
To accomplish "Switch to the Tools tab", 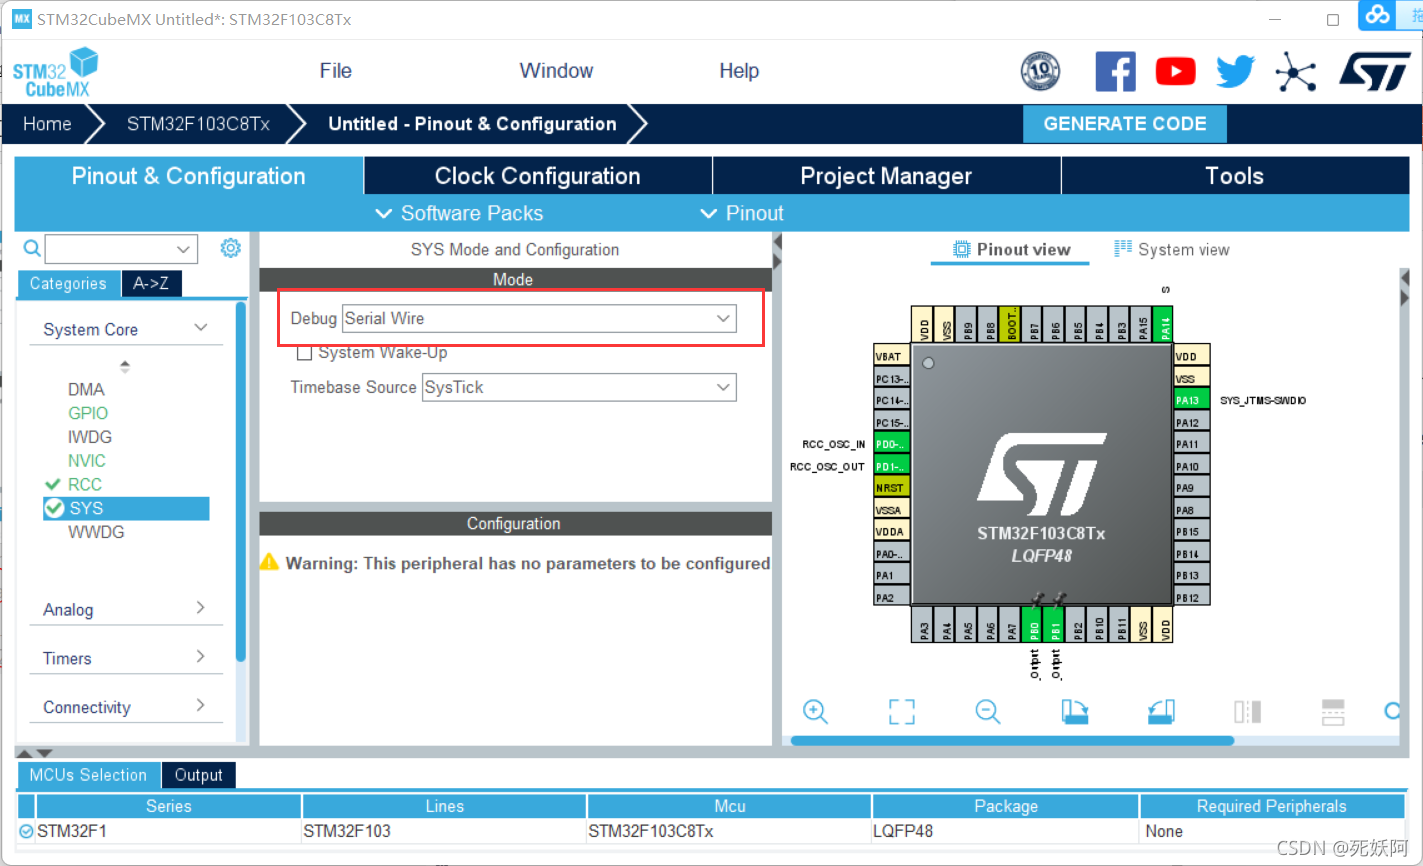I will [1234, 176].
